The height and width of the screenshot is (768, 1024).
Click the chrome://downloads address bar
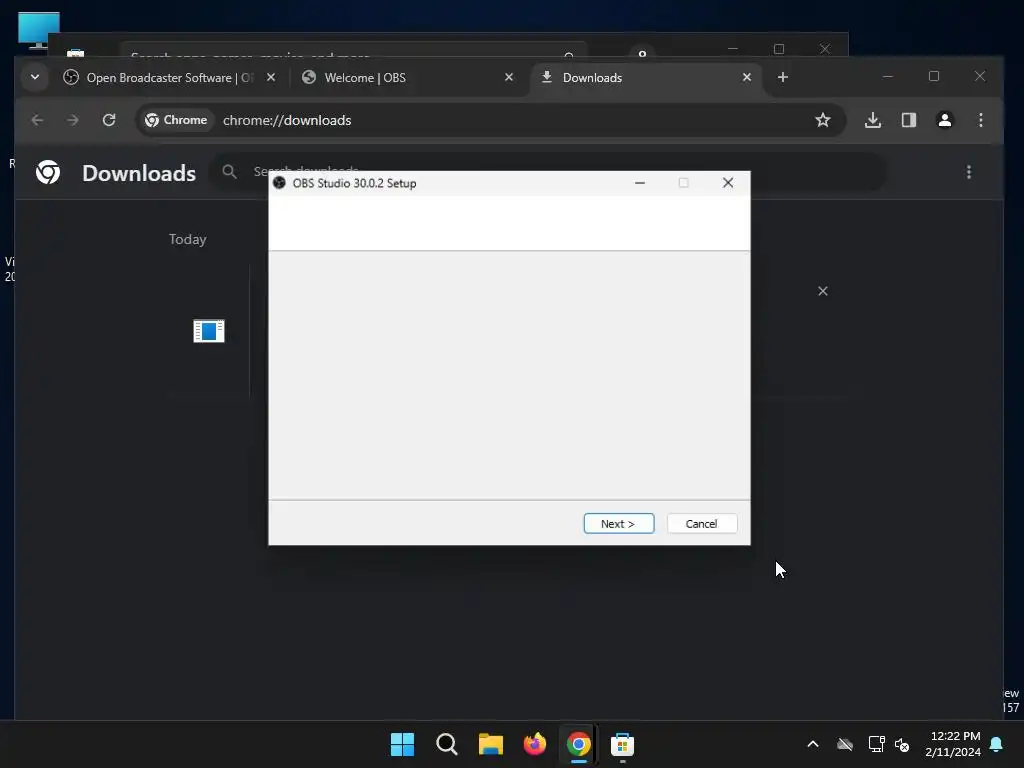pos(490,120)
